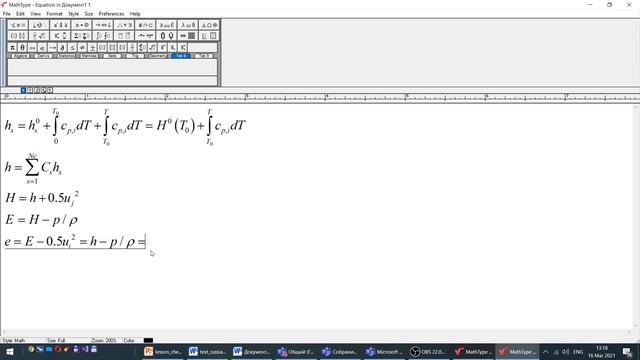Open the Size menu

point(89,14)
